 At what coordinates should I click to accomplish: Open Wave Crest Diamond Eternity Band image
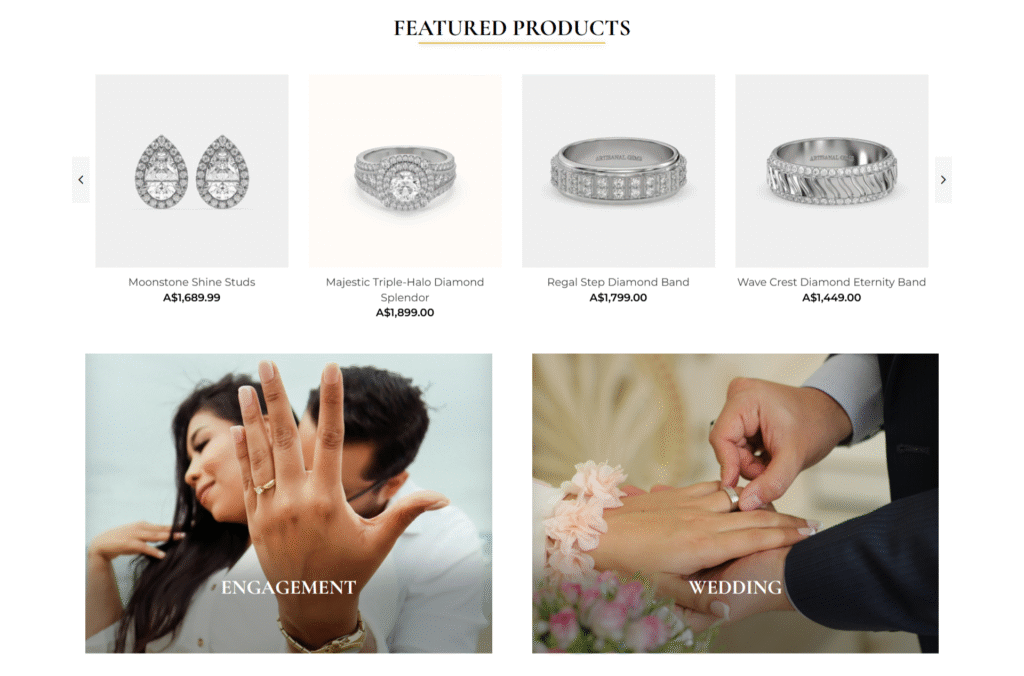(832, 170)
